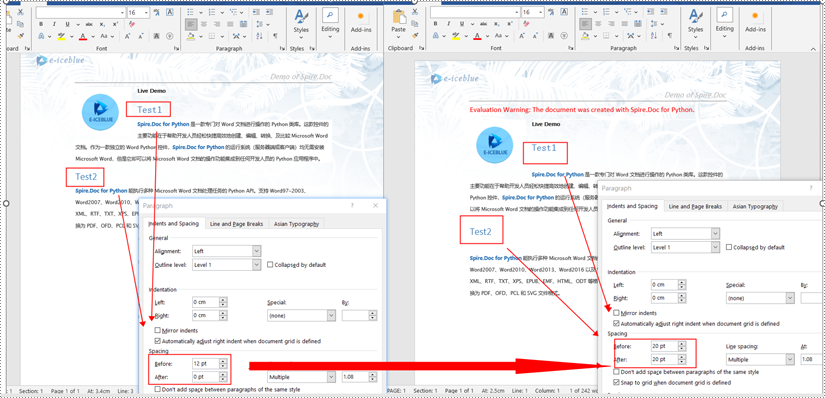Center align text in the left window
Viewport: 825px width, 398px height.
tap(205, 24)
